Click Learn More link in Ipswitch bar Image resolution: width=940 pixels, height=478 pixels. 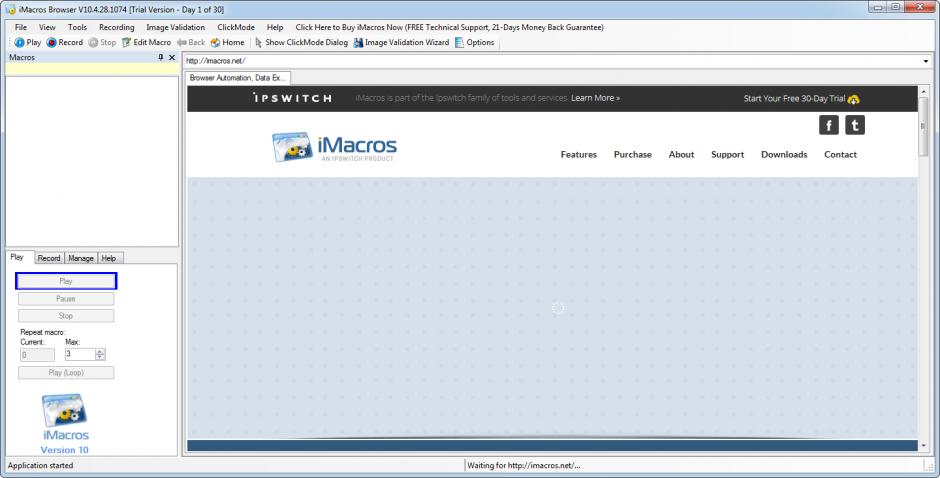pyautogui.click(x=595, y=98)
